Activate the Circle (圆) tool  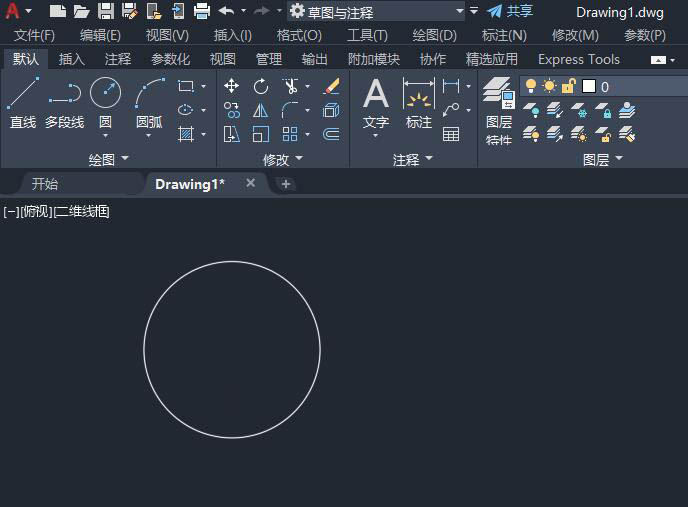105,103
